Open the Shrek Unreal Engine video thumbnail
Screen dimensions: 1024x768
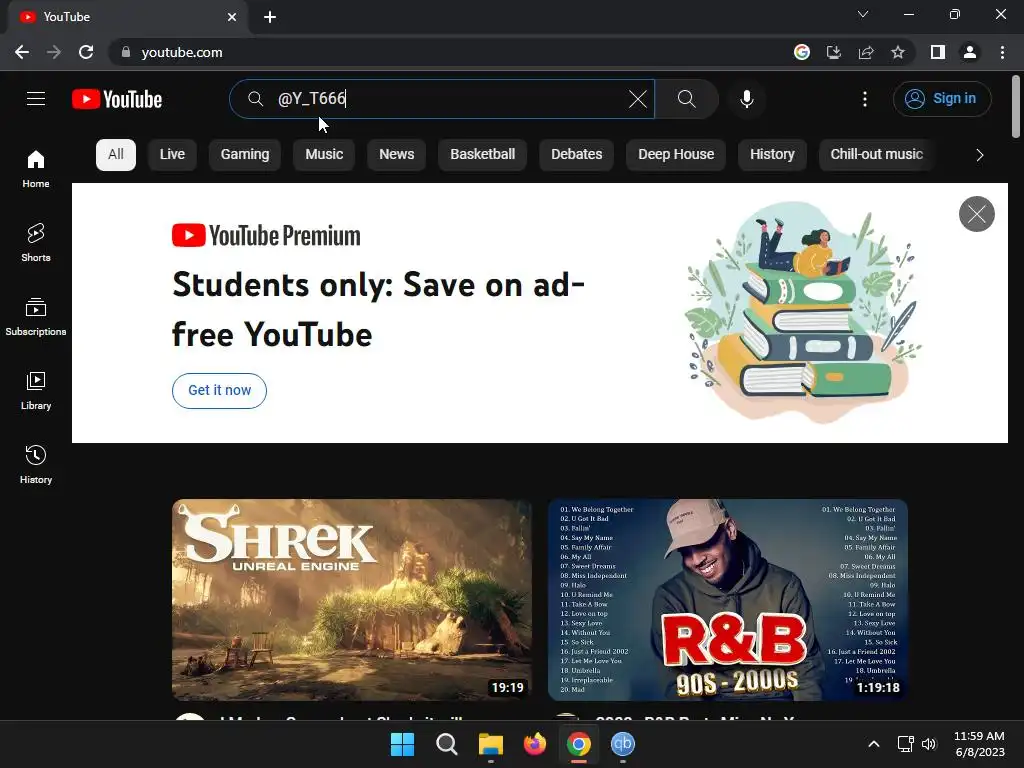(x=352, y=600)
